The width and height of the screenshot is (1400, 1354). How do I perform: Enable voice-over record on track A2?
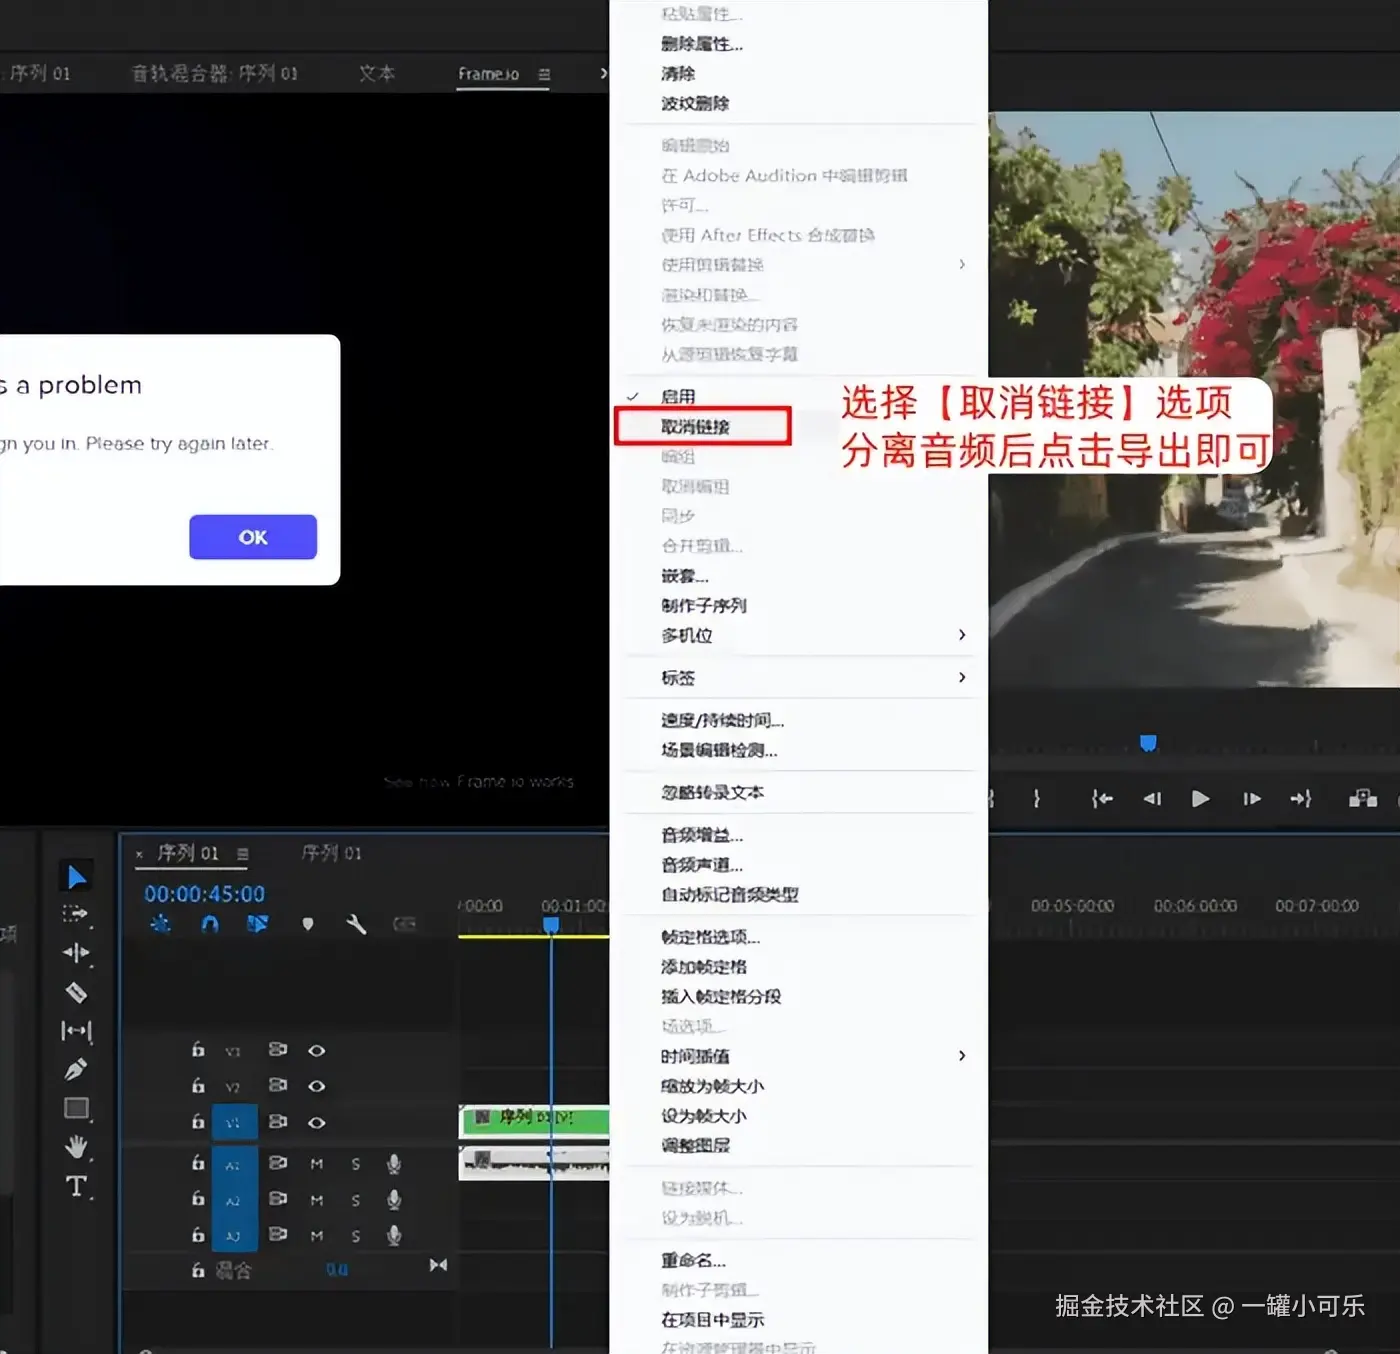point(394,1199)
